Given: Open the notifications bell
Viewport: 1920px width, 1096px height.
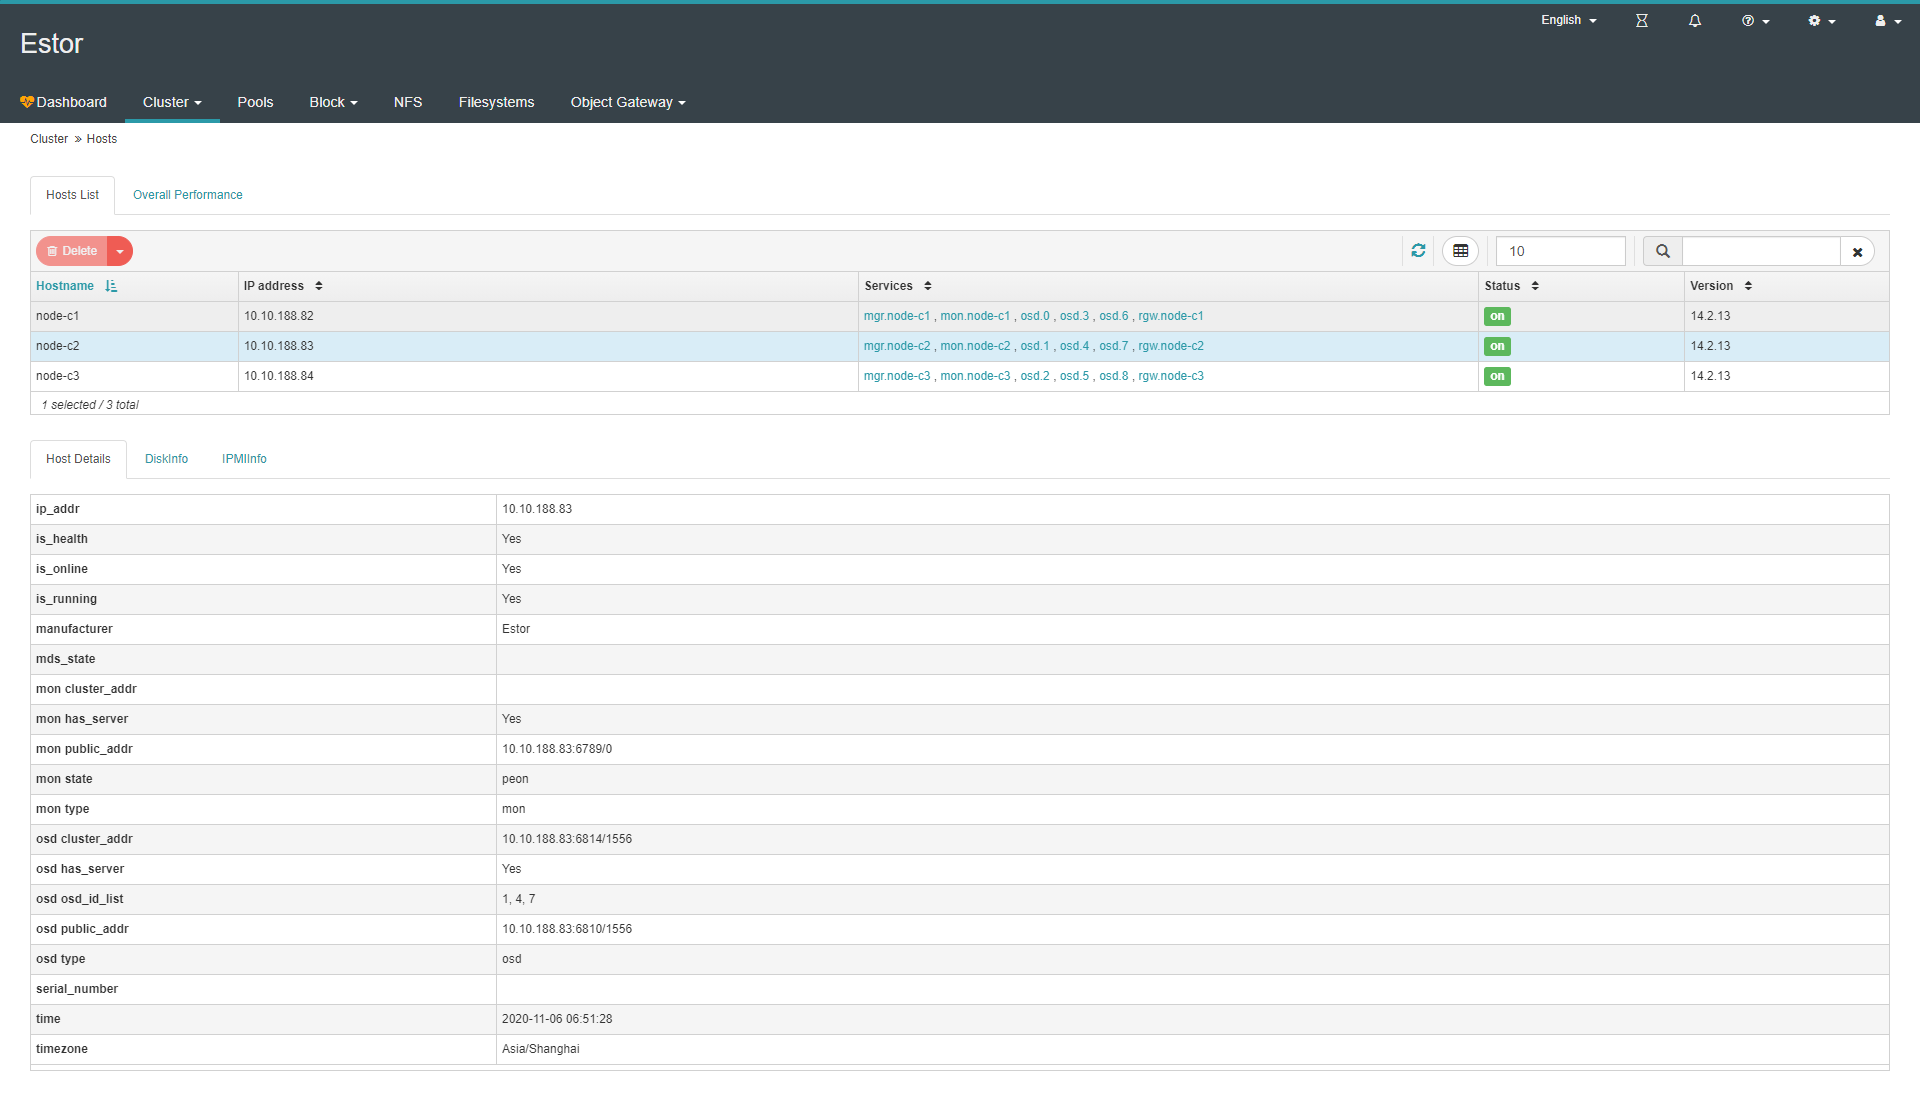Looking at the screenshot, I should click(1695, 21).
